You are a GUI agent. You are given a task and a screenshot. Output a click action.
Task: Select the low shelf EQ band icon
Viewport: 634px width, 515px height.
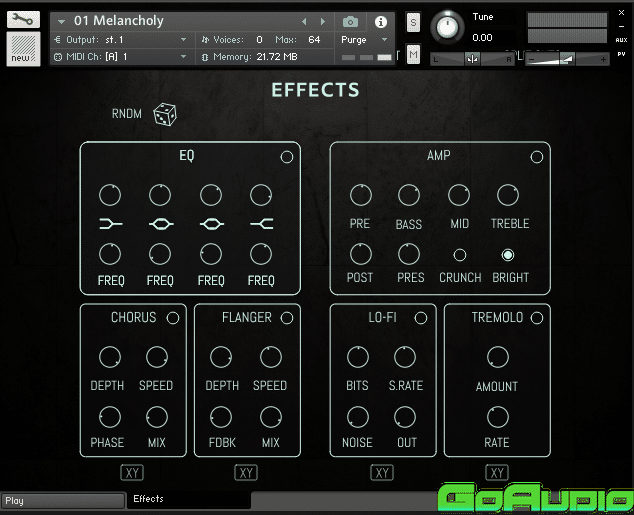(111, 224)
